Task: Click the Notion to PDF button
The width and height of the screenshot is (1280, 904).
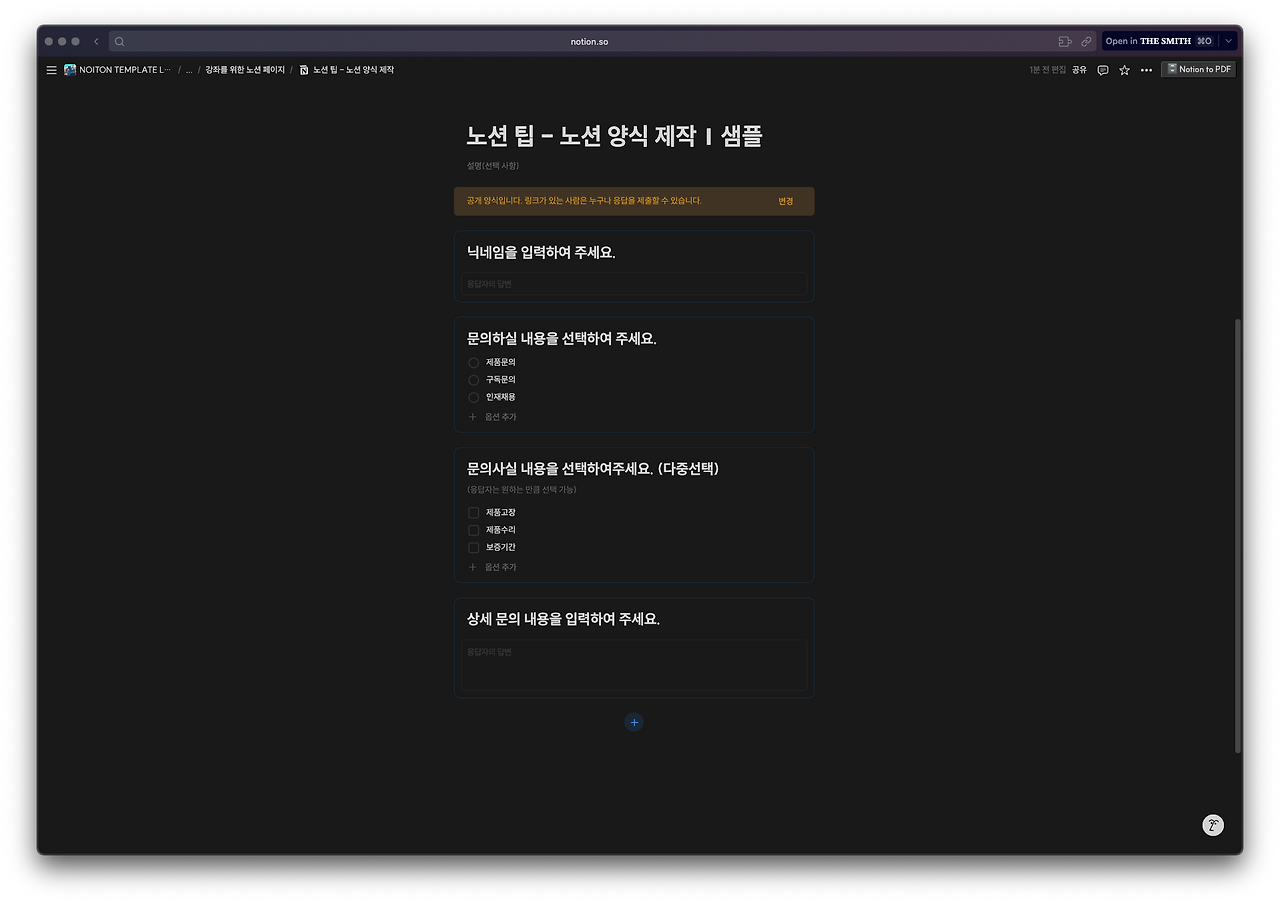Action: (x=1198, y=69)
